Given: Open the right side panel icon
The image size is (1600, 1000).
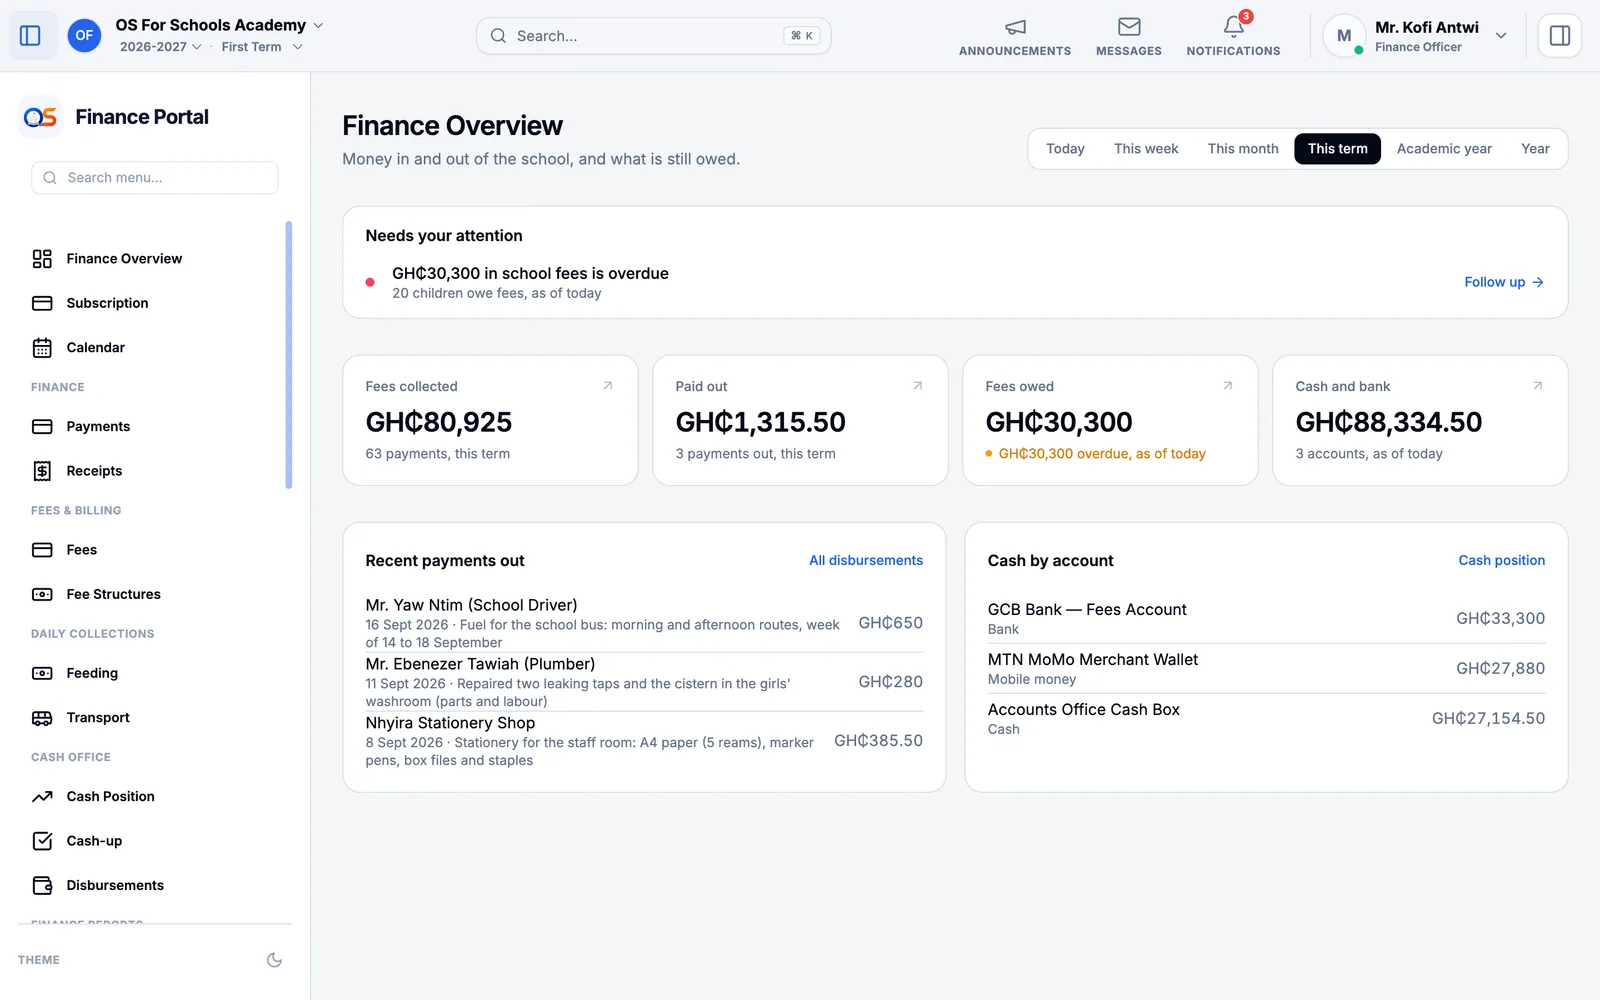Looking at the screenshot, I should click(x=1559, y=36).
